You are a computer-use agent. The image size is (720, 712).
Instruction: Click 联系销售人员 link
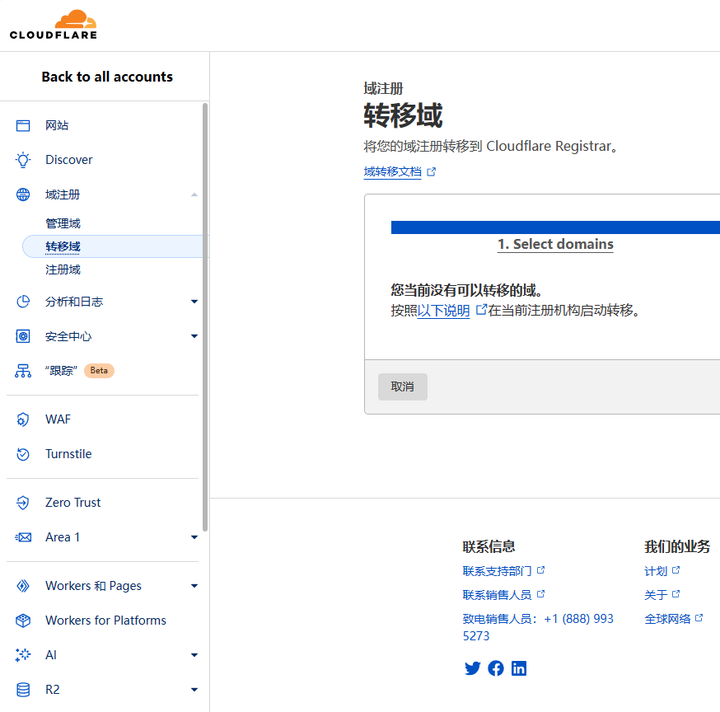[497, 595]
